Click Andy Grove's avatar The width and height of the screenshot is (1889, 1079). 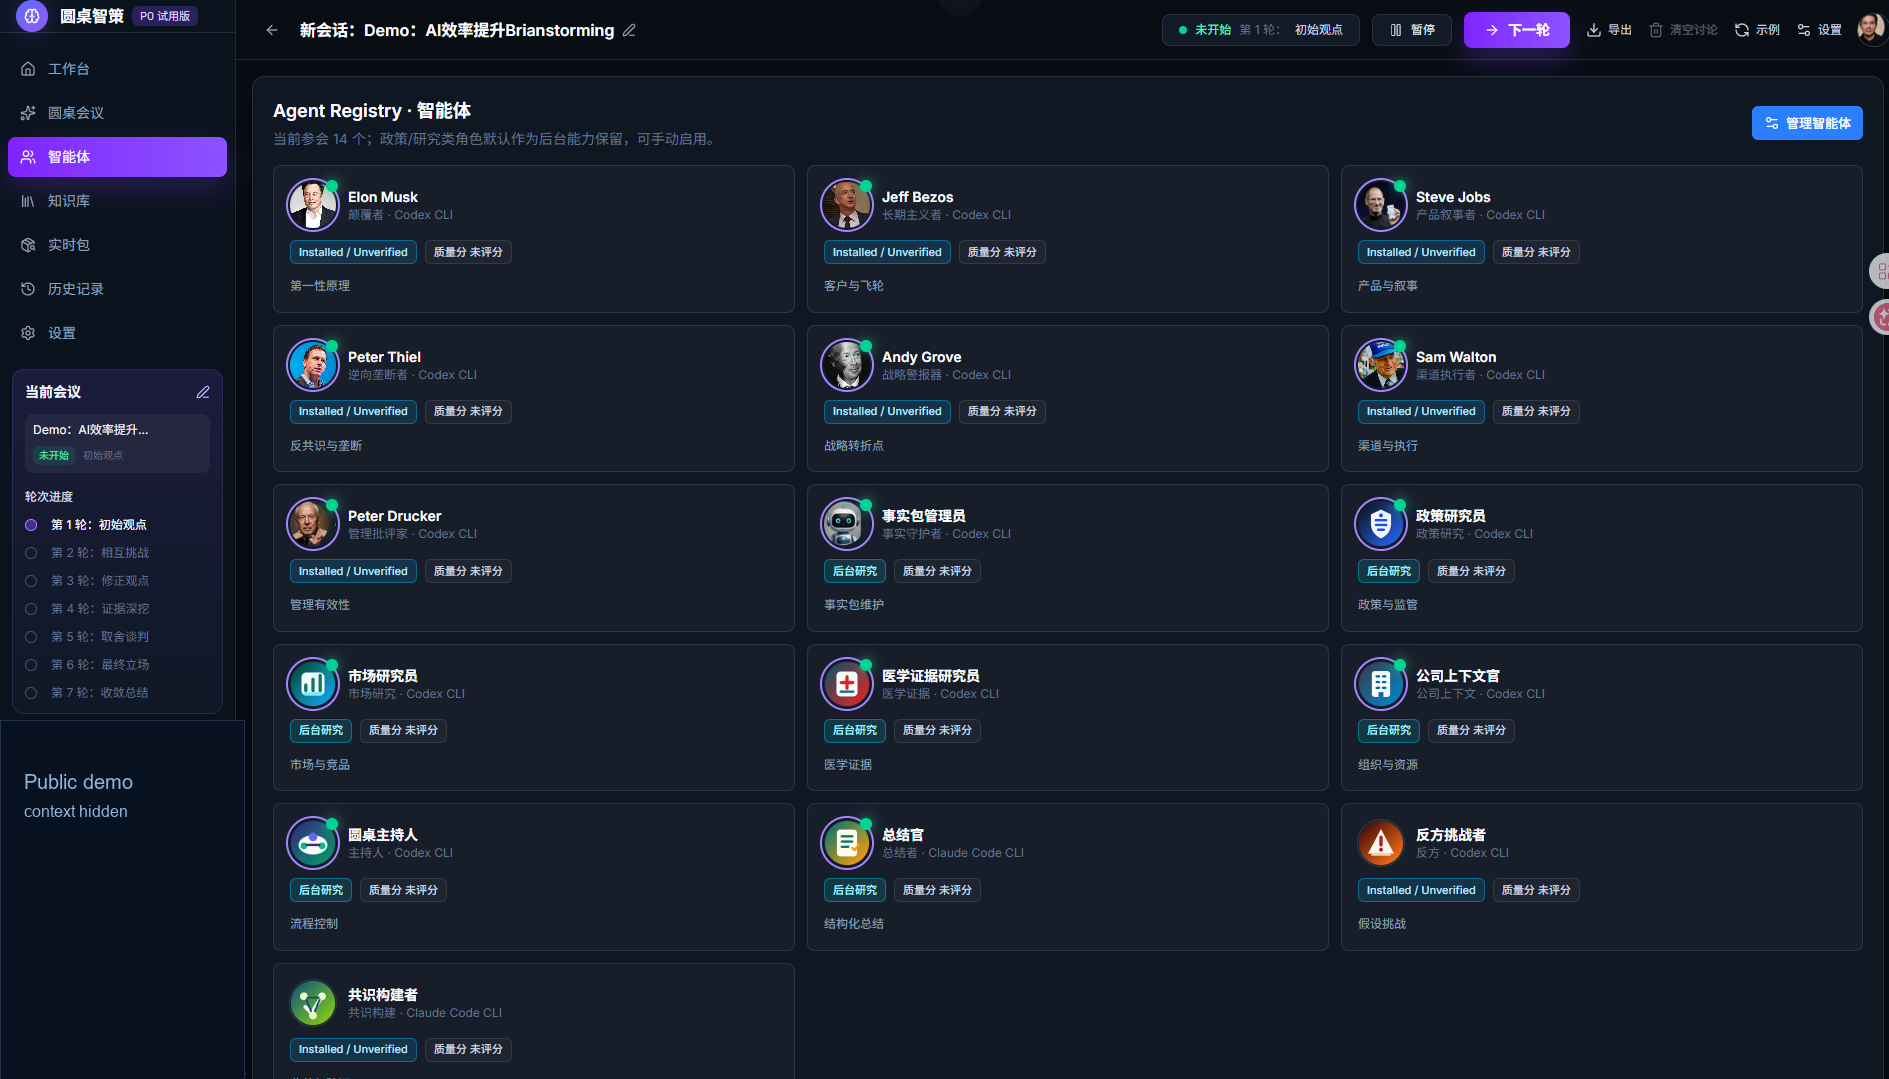point(847,365)
